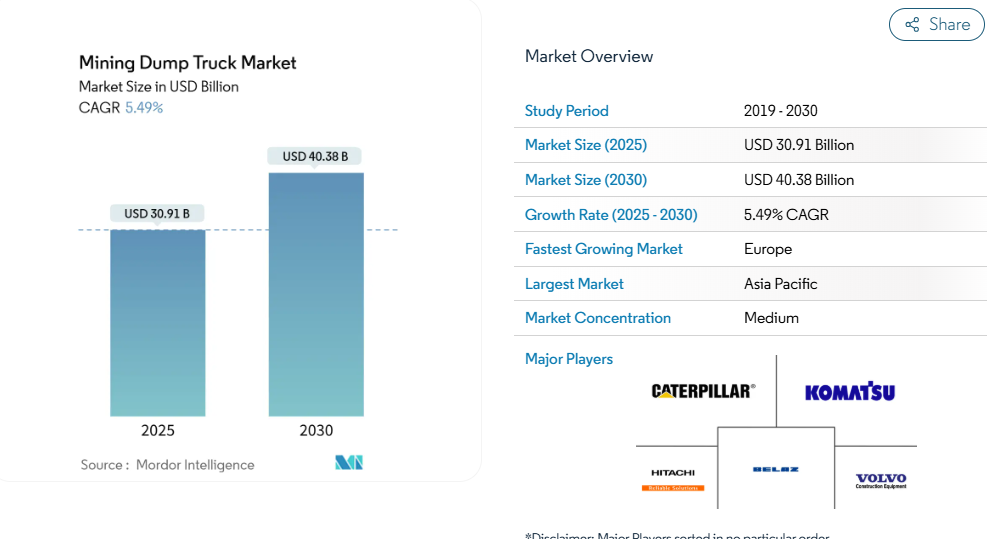The image size is (987, 539).
Task: Click Growth Rate (2025 - 2030) label
Action: coord(611,215)
